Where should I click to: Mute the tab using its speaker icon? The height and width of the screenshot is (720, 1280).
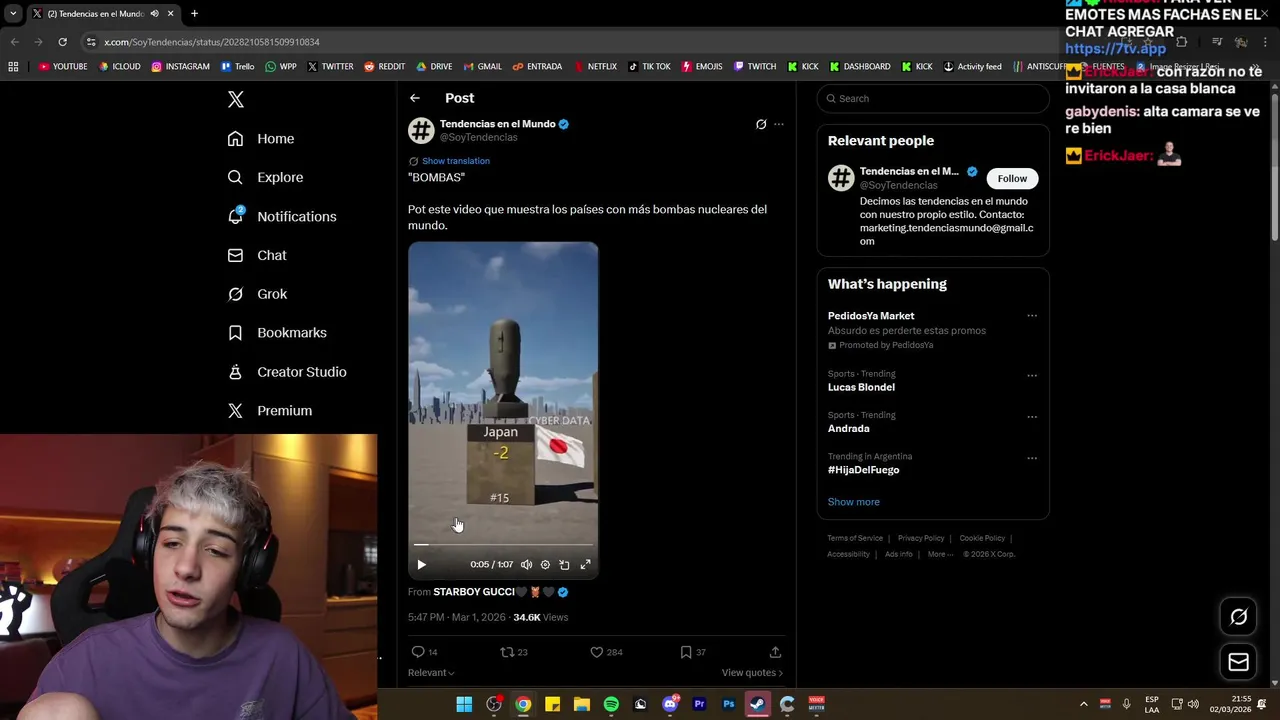[154, 14]
